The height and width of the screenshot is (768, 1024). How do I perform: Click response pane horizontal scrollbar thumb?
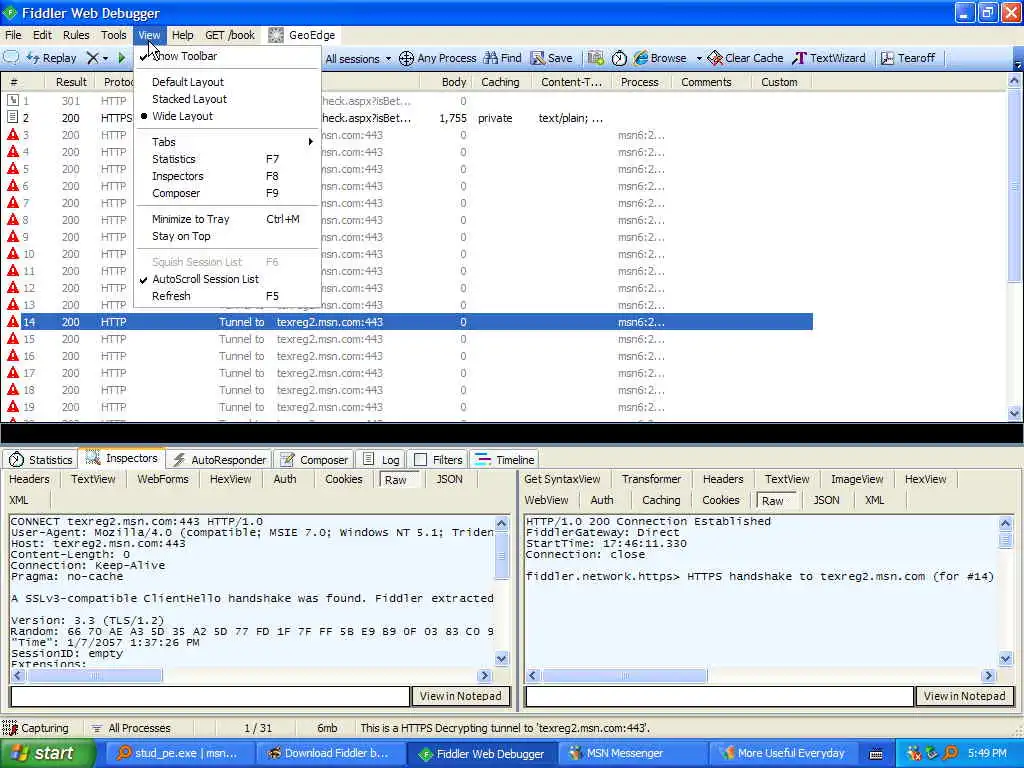624,676
